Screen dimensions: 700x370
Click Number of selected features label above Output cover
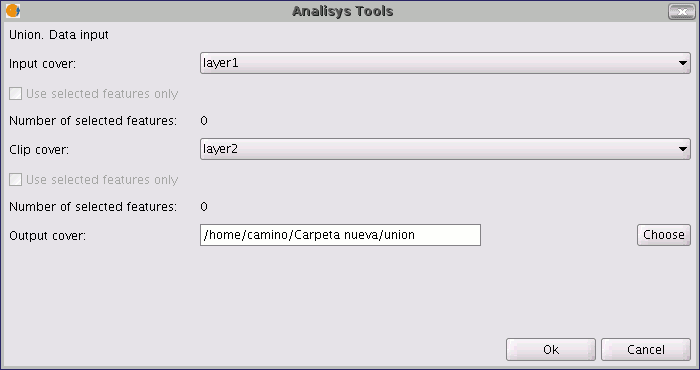point(93,207)
